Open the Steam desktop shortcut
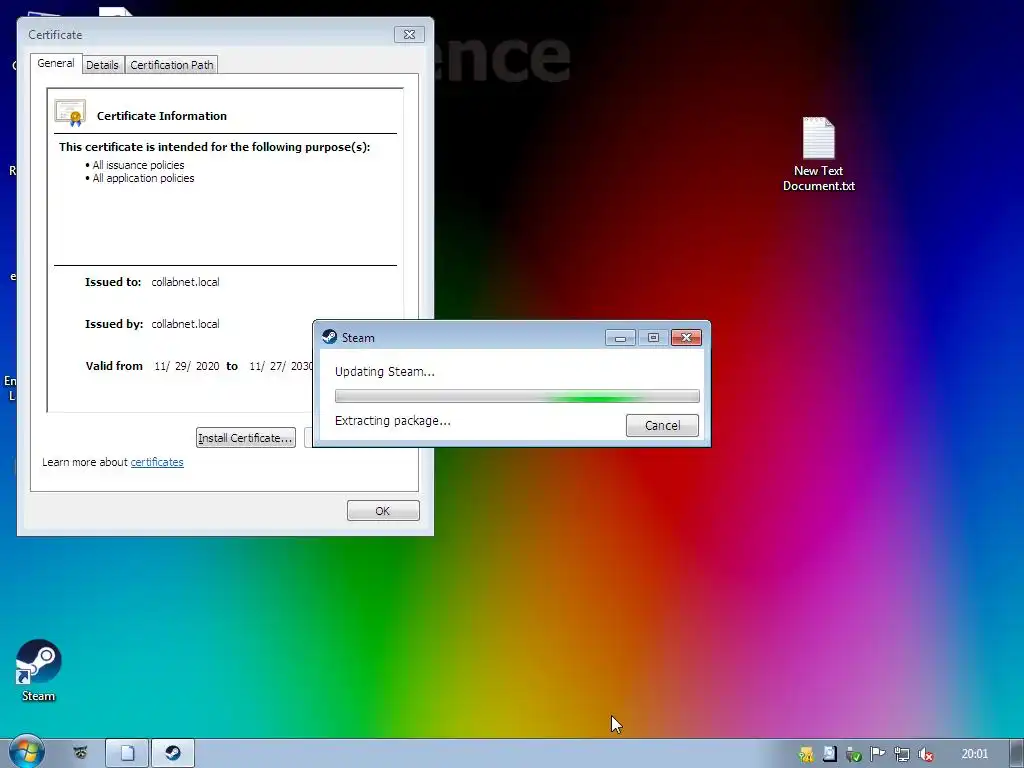Screen dimensions: 1024x768 point(39,670)
